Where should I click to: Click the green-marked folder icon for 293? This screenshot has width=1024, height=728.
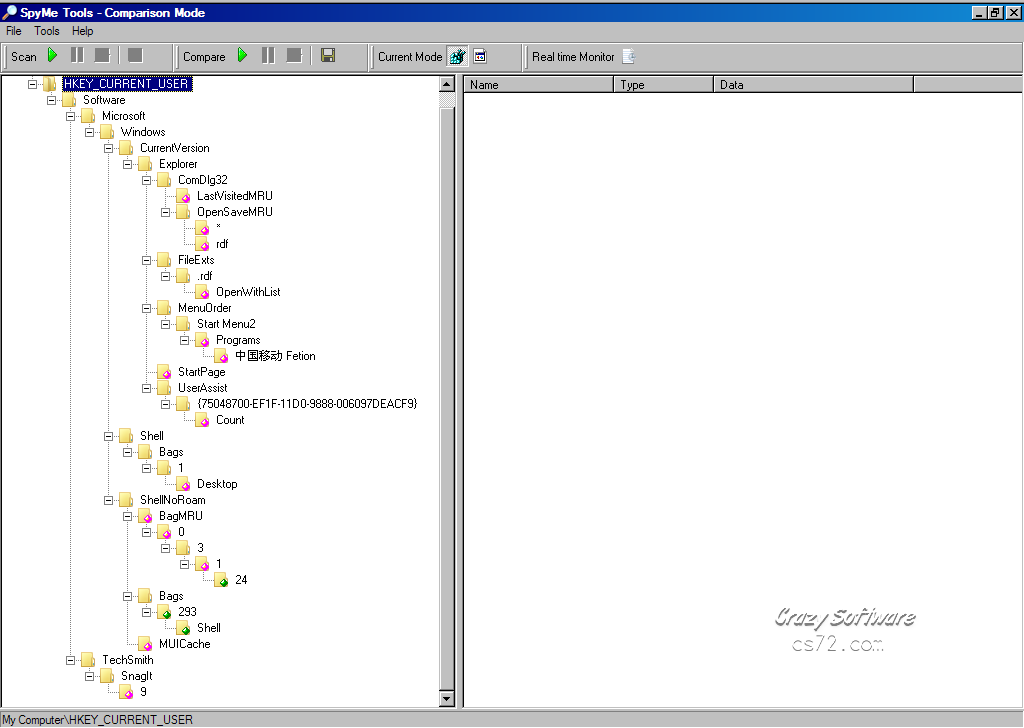tap(164, 612)
